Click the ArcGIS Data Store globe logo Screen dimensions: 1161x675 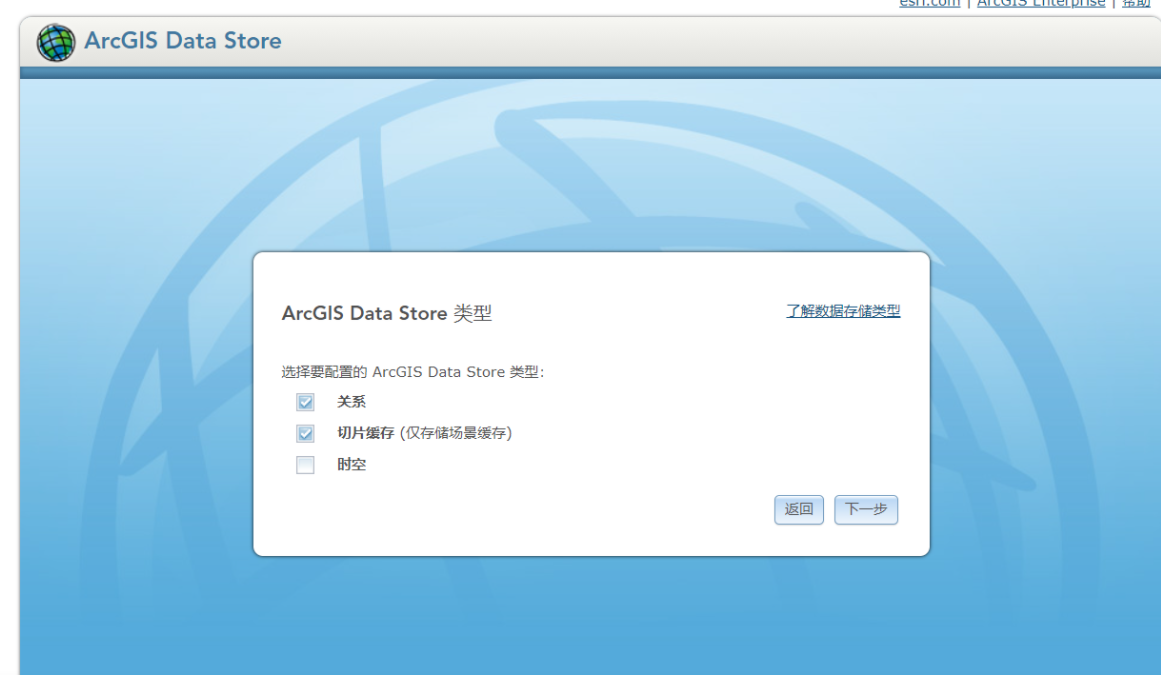(x=56, y=42)
